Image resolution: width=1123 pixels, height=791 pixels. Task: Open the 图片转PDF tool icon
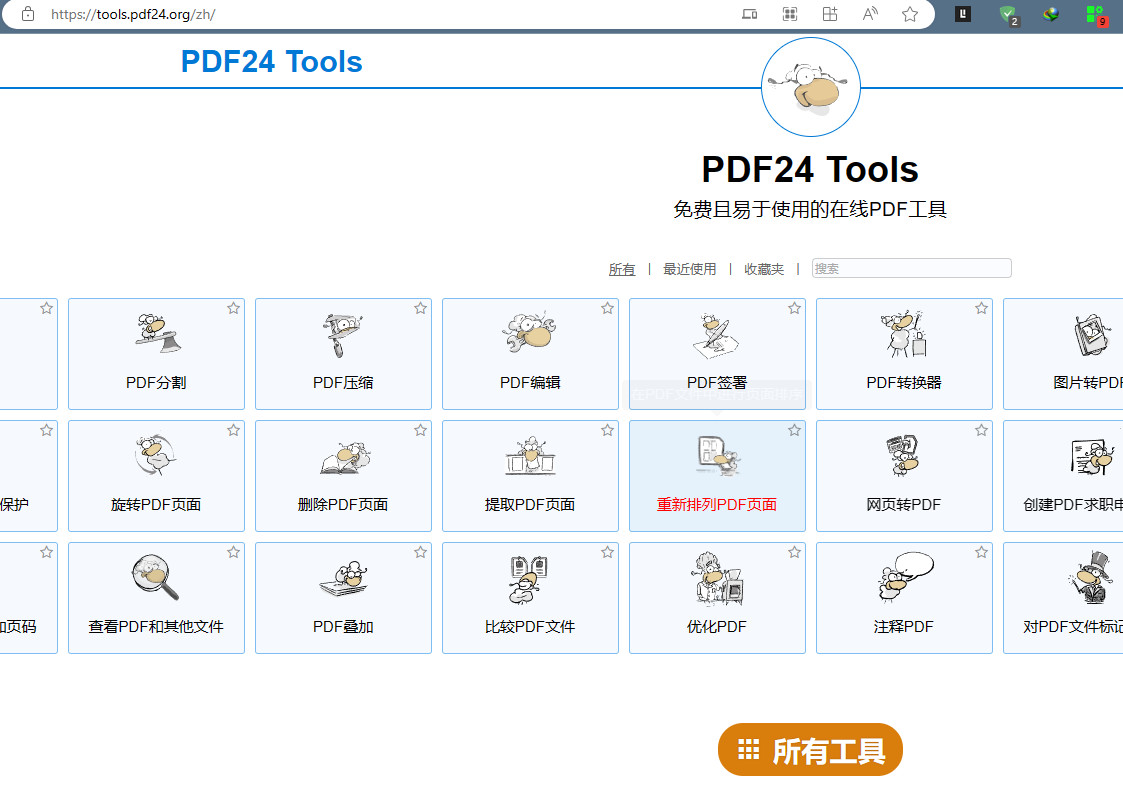click(x=1091, y=335)
